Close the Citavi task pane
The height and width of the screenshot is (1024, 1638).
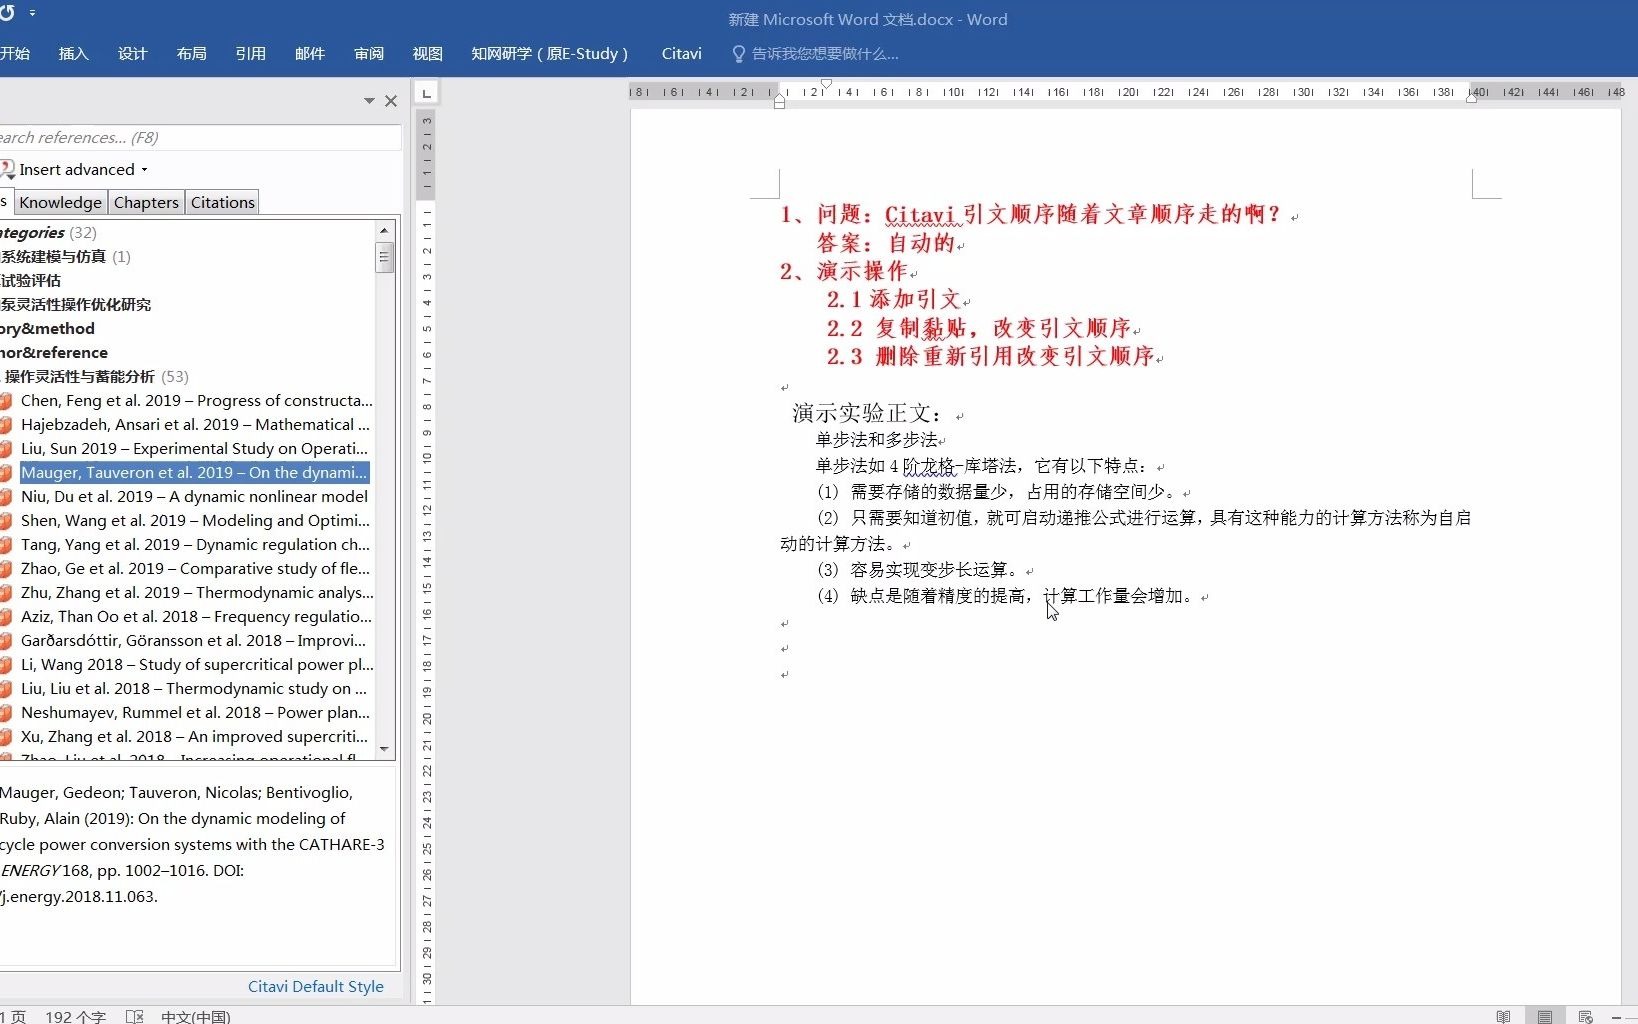coord(391,101)
